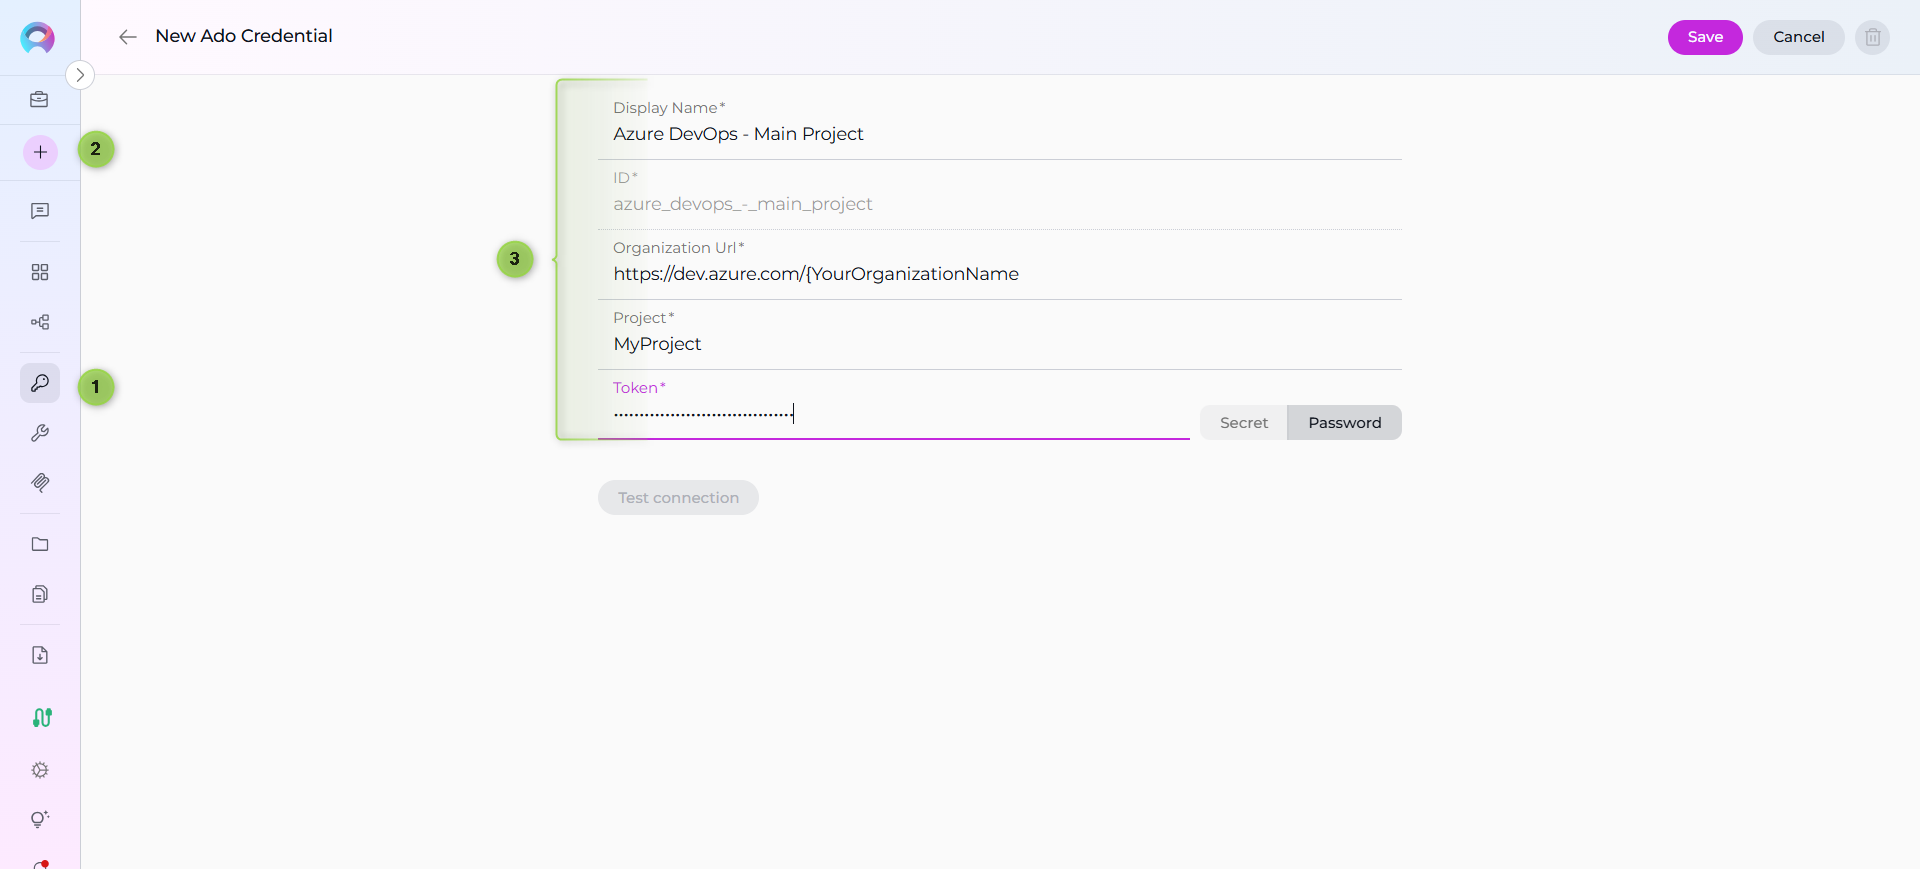Open the four-squares grid icon in sidebar
This screenshot has height=869, width=1920.
pos(40,272)
